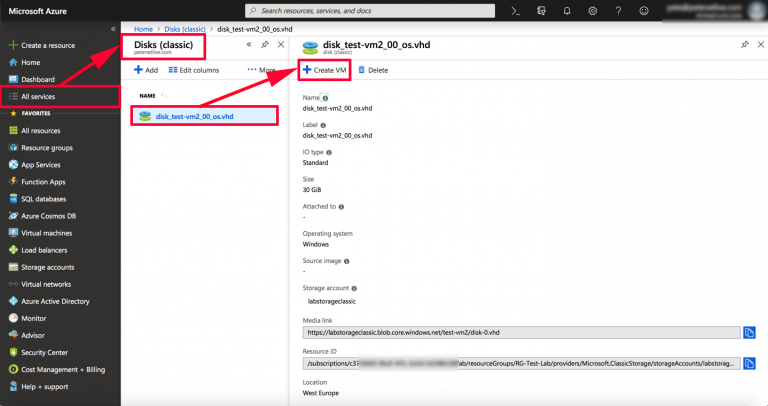768x406 pixels.
Task: Click Add in the Disks toolbar
Action: point(146,70)
